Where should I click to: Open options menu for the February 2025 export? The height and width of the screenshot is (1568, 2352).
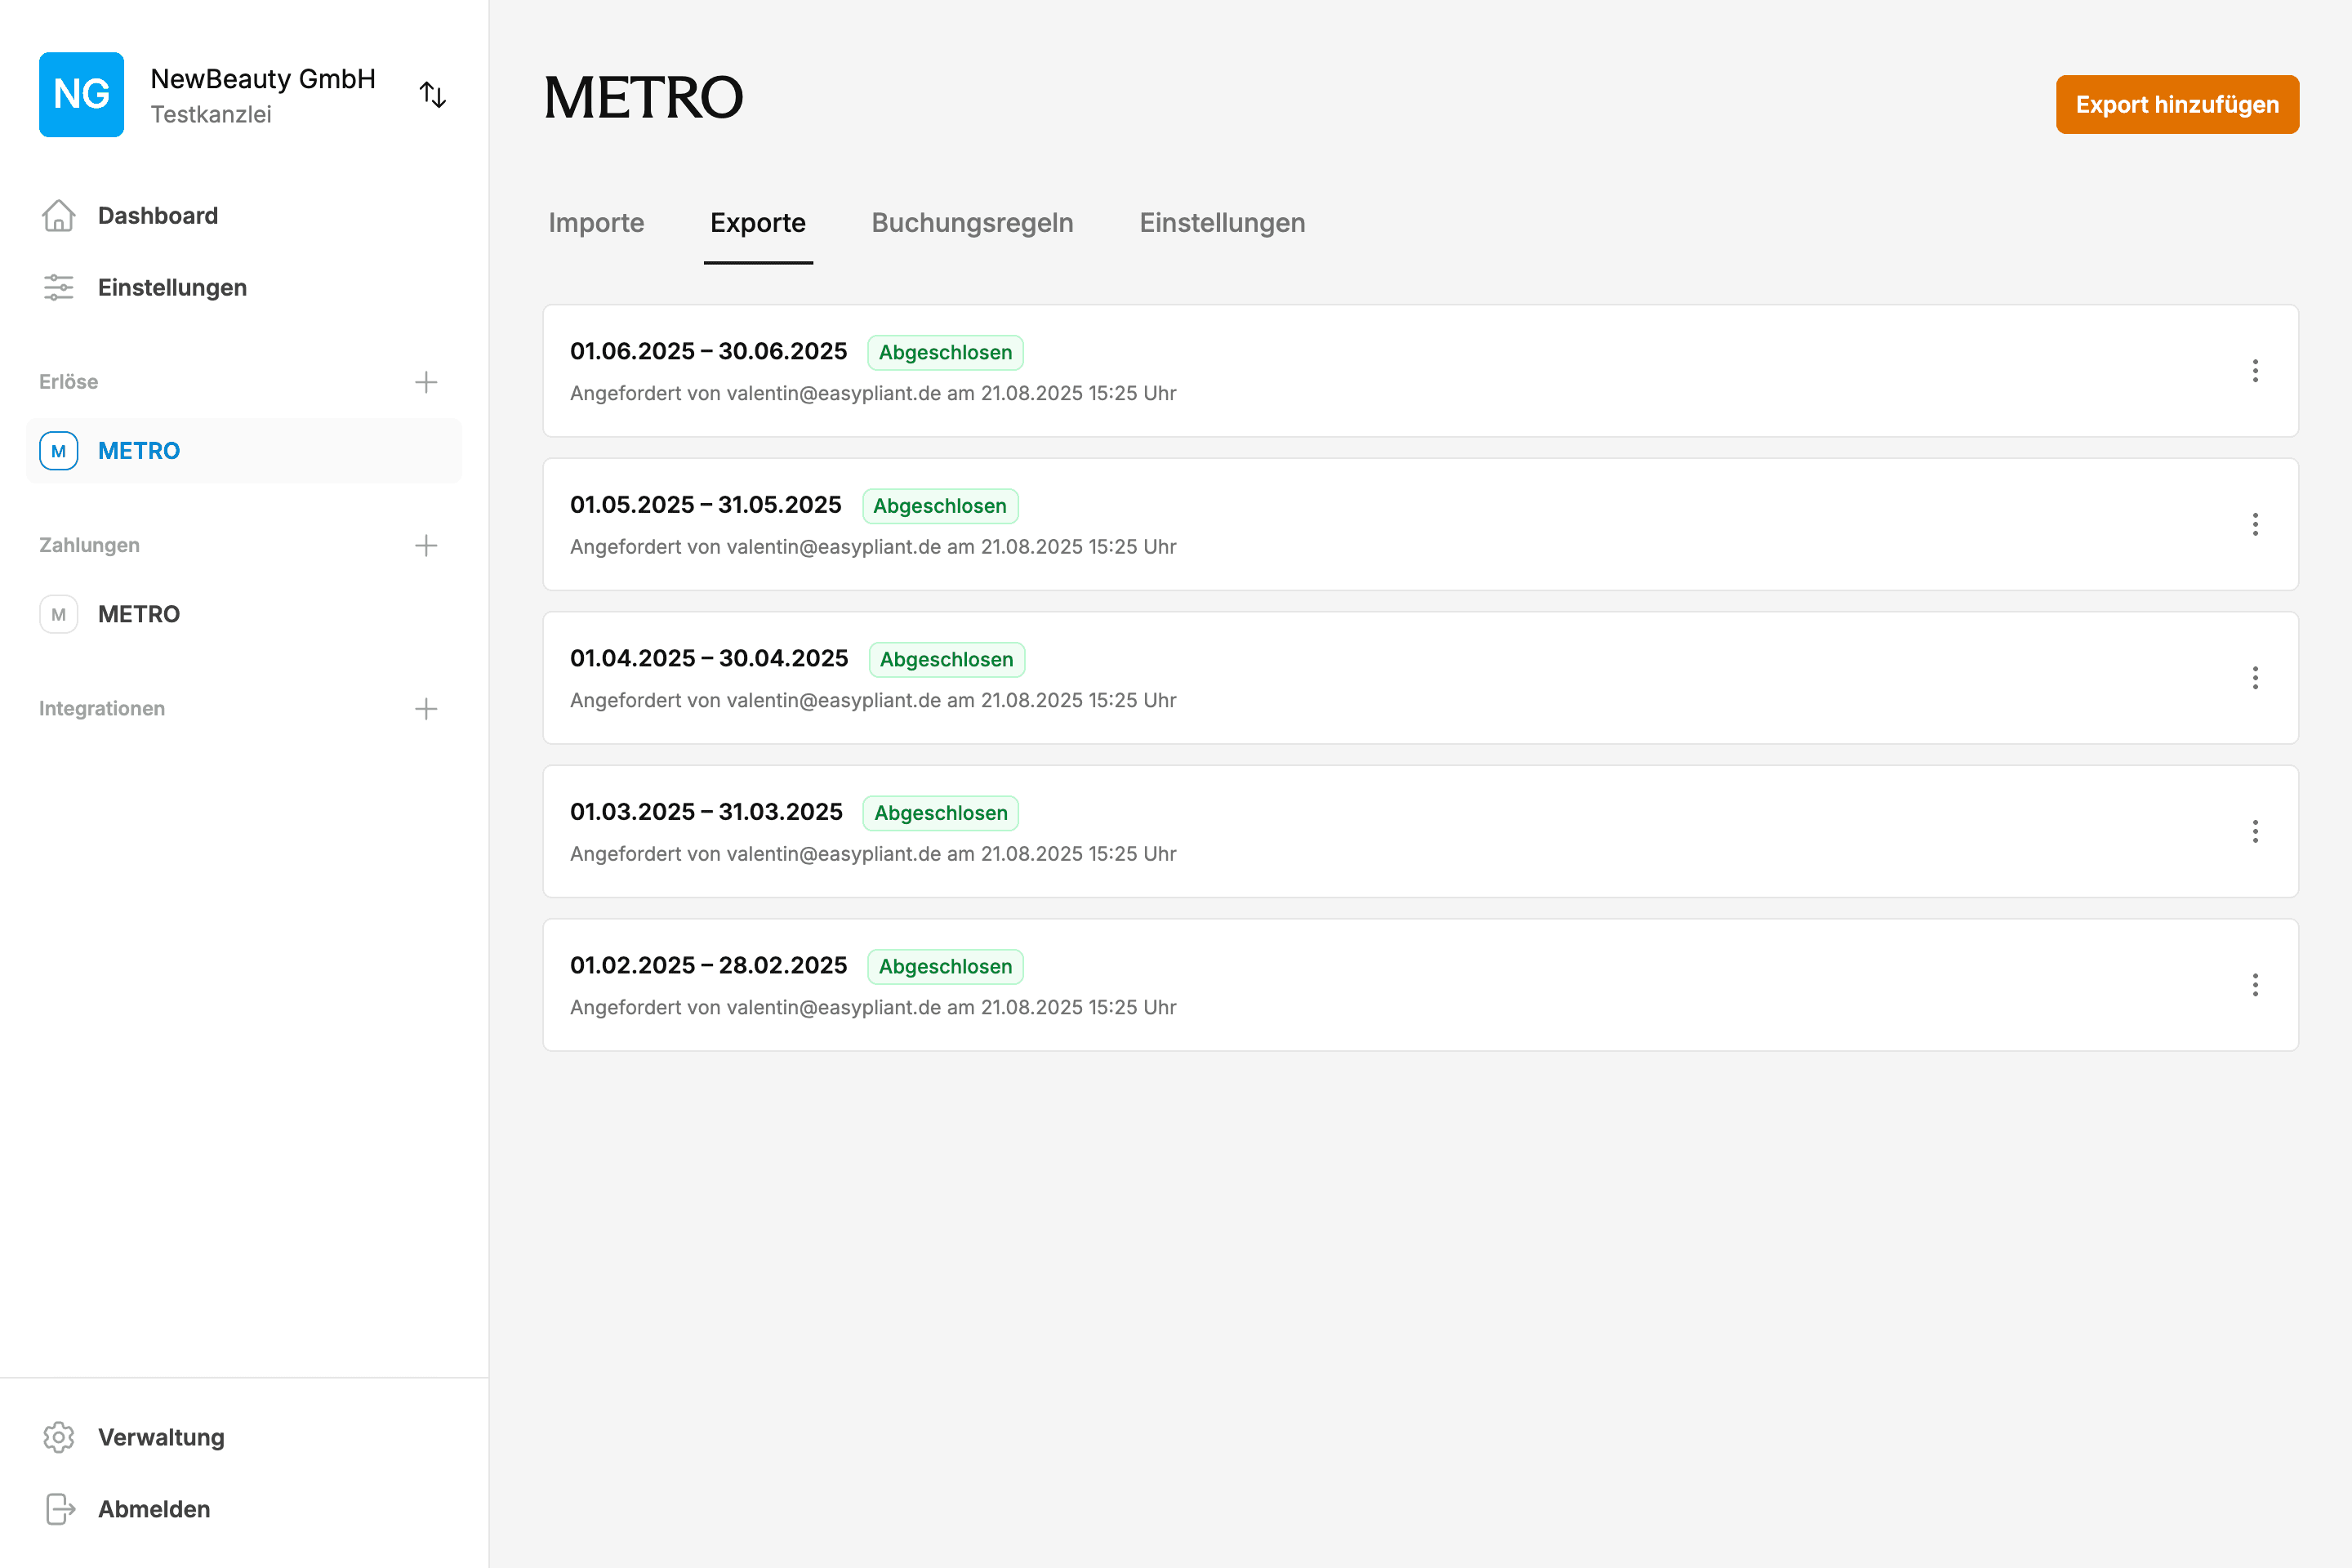2256,985
